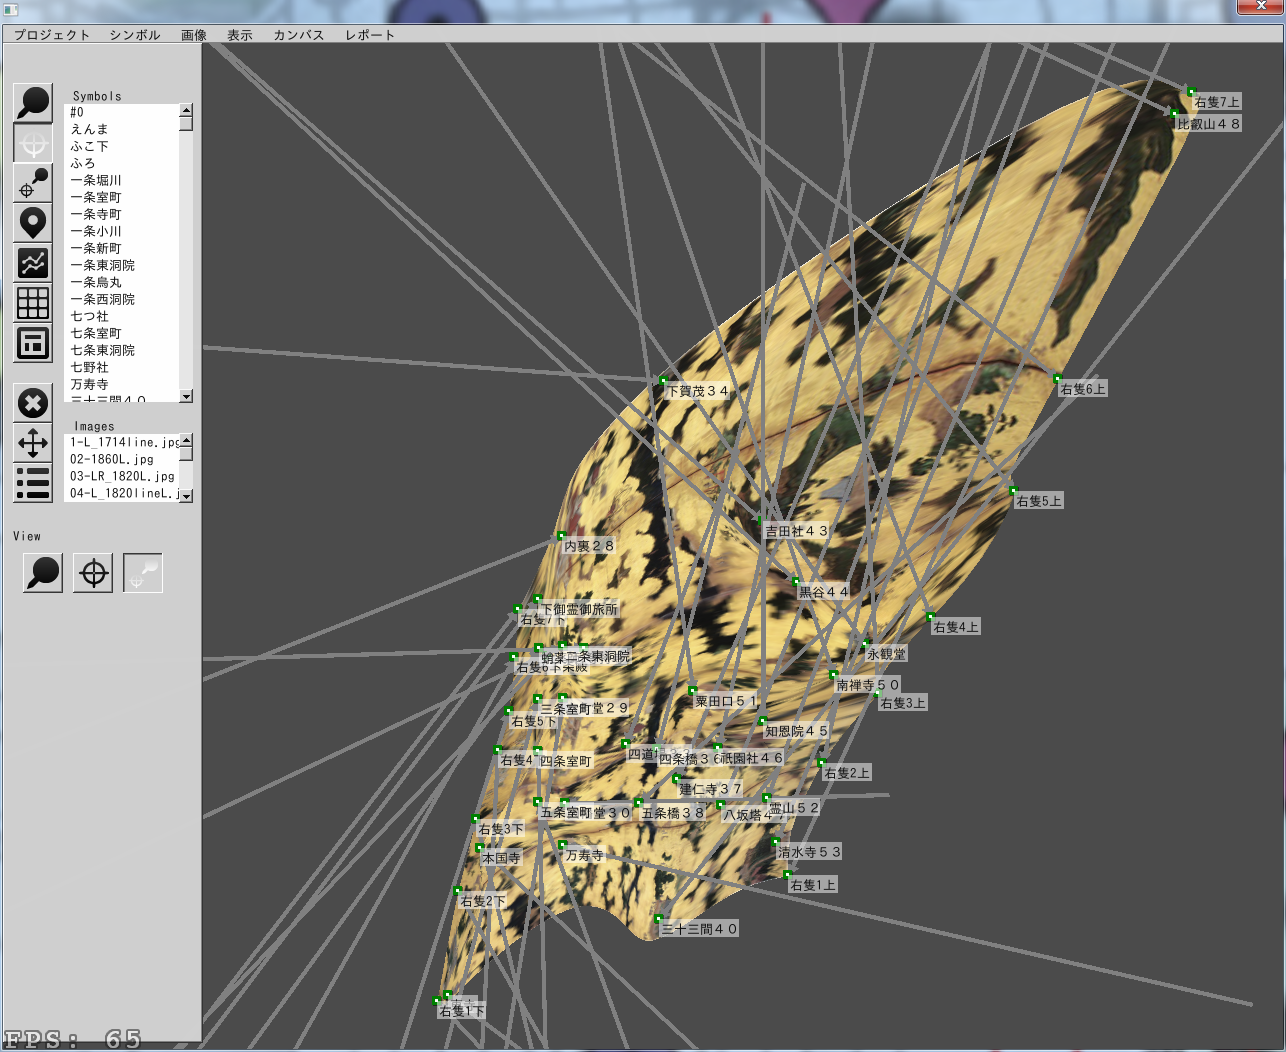Click the Images list scroll-down arrow

(186, 495)
